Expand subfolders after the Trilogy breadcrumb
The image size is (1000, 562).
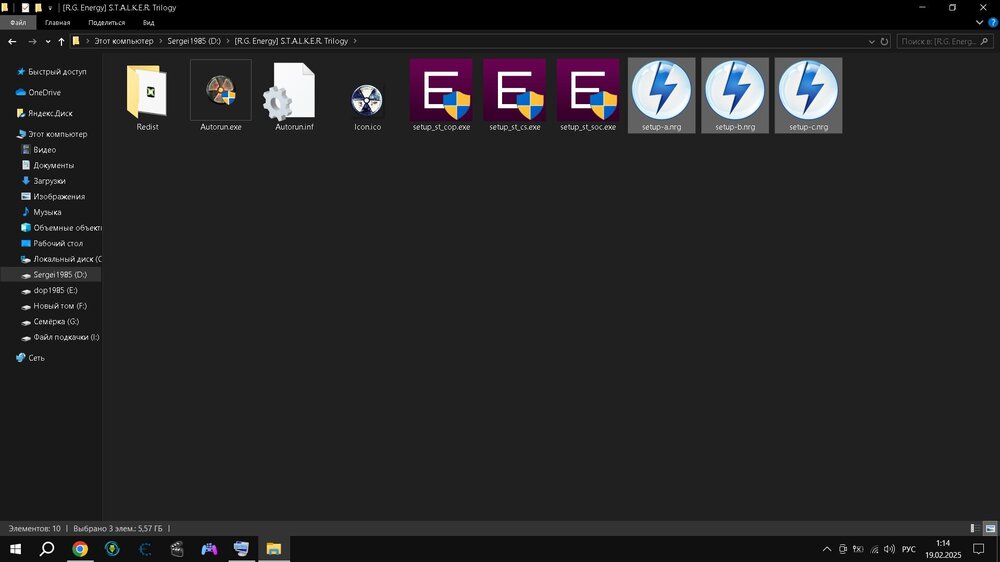355,41
